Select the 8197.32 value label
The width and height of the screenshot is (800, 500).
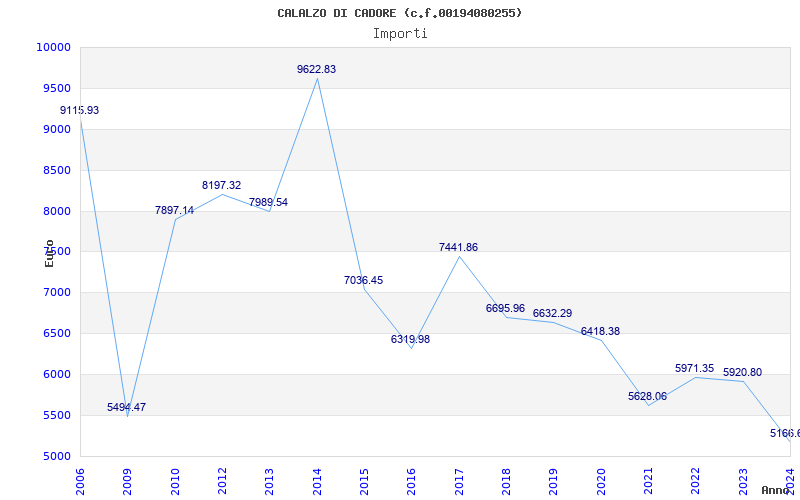tap(221, 185)
